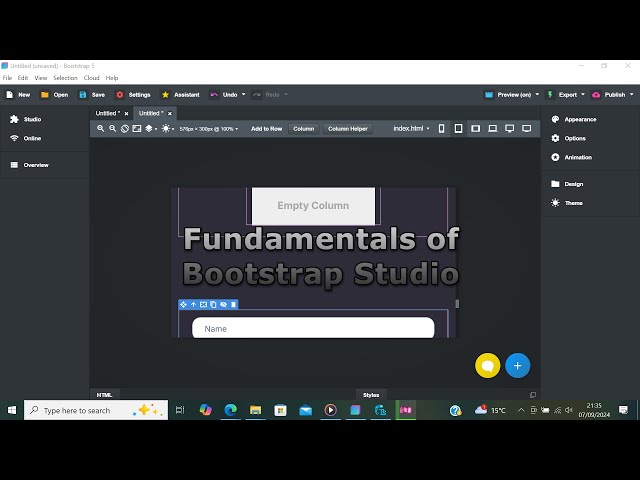Open the Studio components panel
Screen dimensions: 640x480
(x=25, y=119)
